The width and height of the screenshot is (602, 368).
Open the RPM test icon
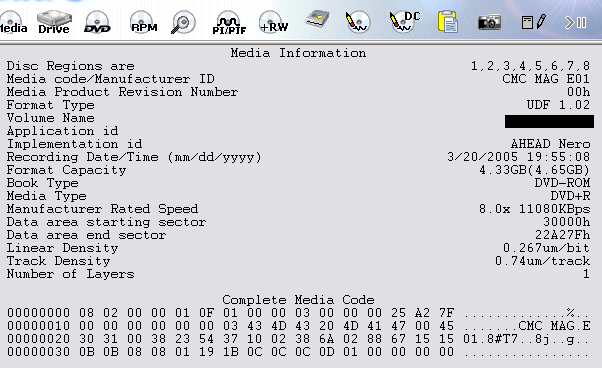click(x=144, y=22)
